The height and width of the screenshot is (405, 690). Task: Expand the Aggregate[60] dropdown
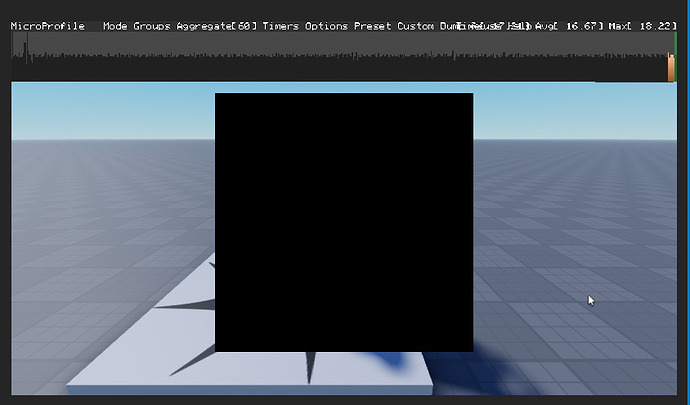pyautogui.click(x=216, y=26)
